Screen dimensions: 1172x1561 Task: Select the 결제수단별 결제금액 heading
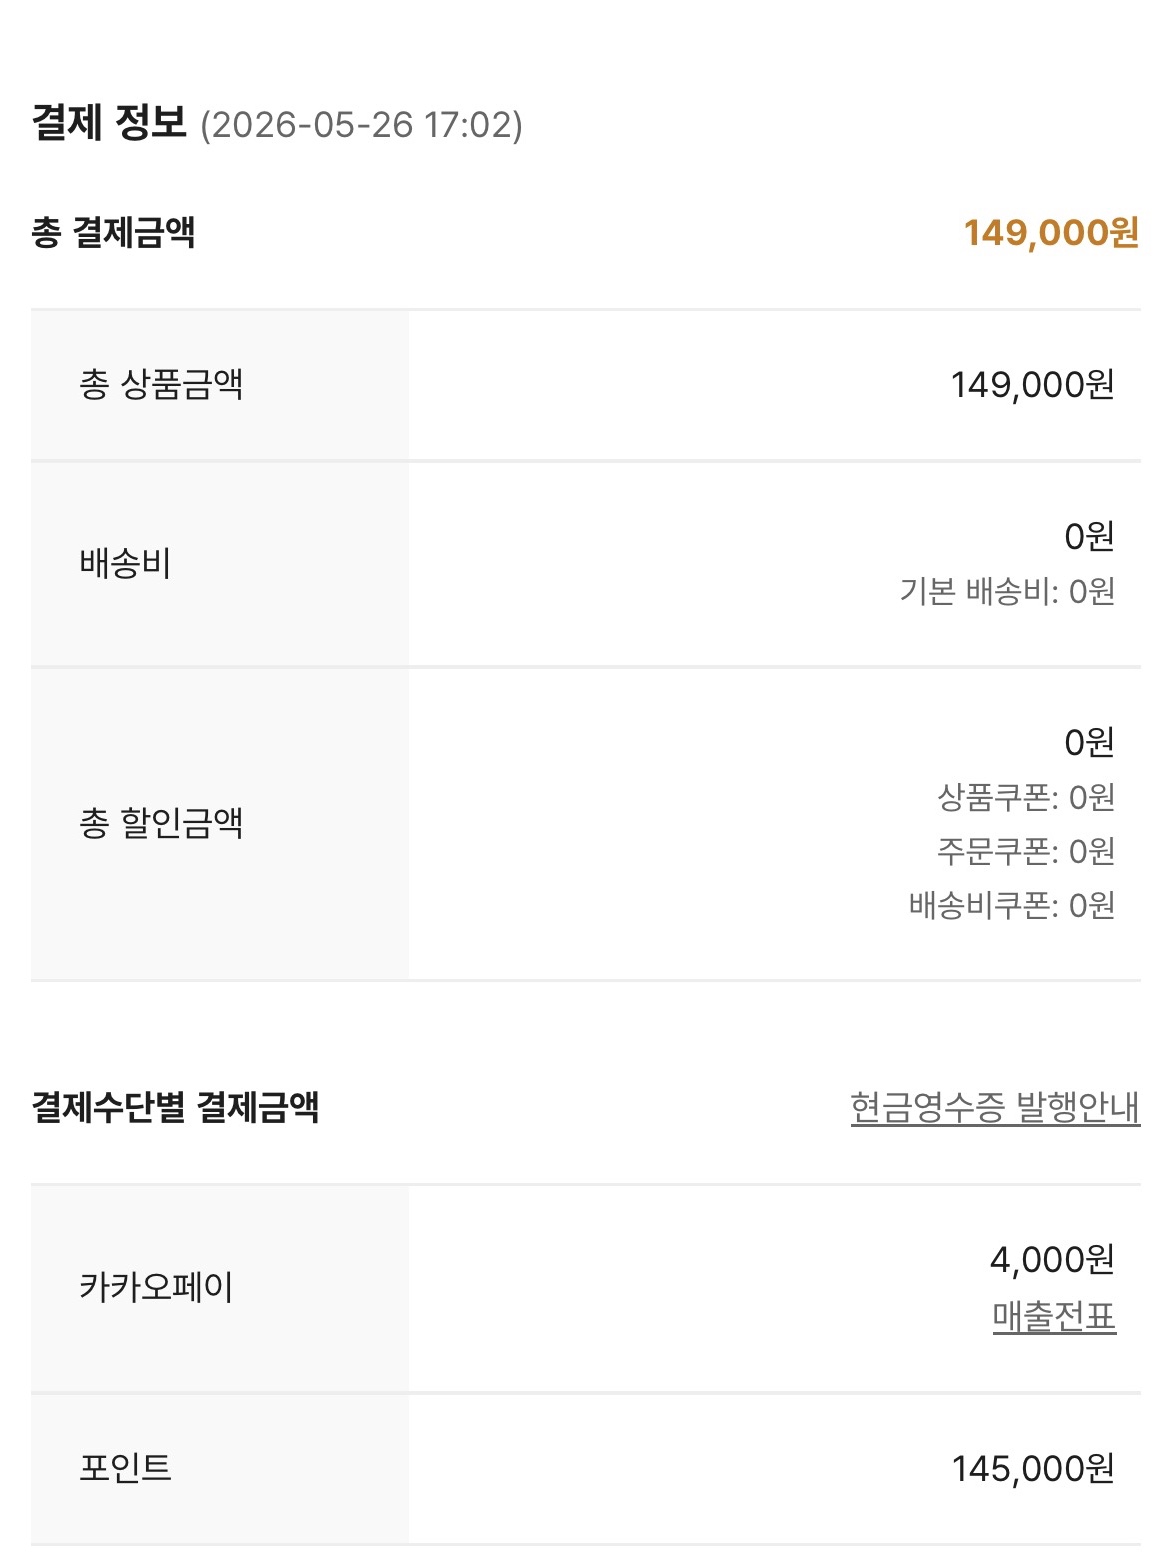point(175,1107)
